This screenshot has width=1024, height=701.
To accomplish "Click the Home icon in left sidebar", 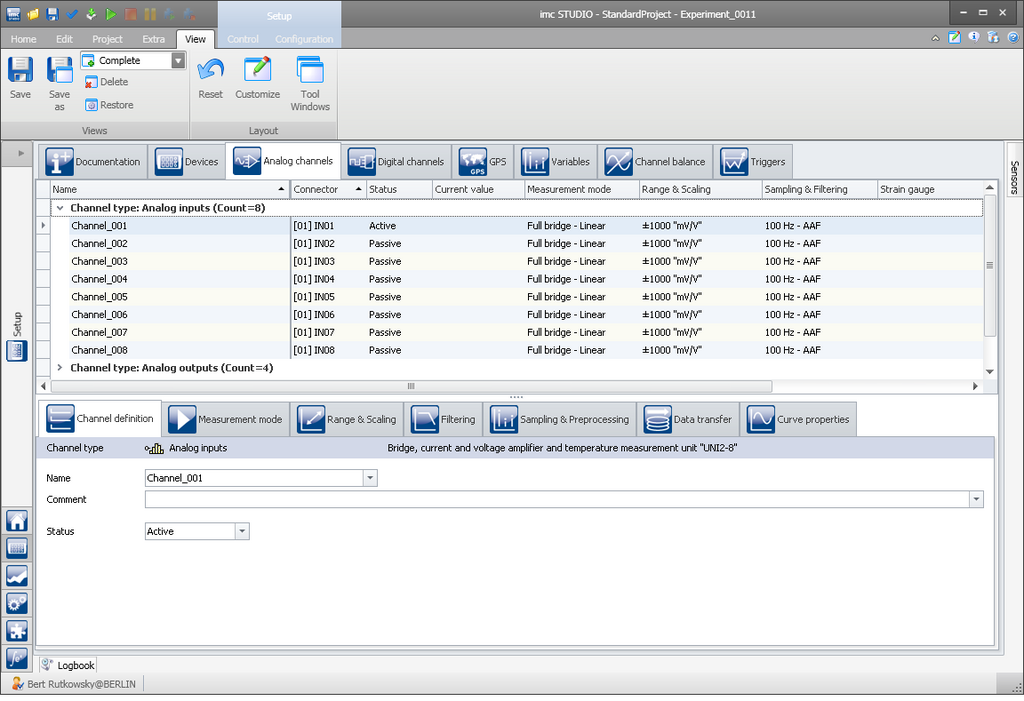I will (x=17, y=521).
